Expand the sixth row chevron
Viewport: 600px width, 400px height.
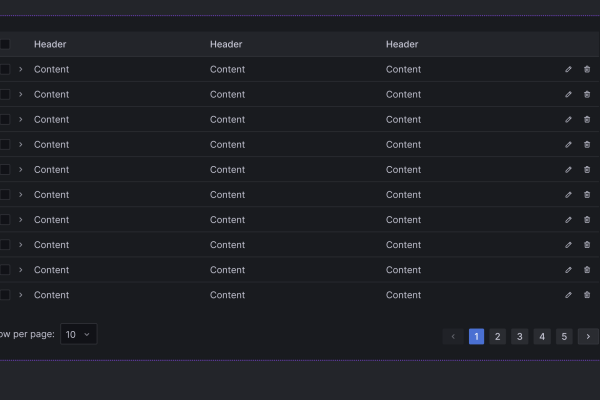click(x=20, y=194)
